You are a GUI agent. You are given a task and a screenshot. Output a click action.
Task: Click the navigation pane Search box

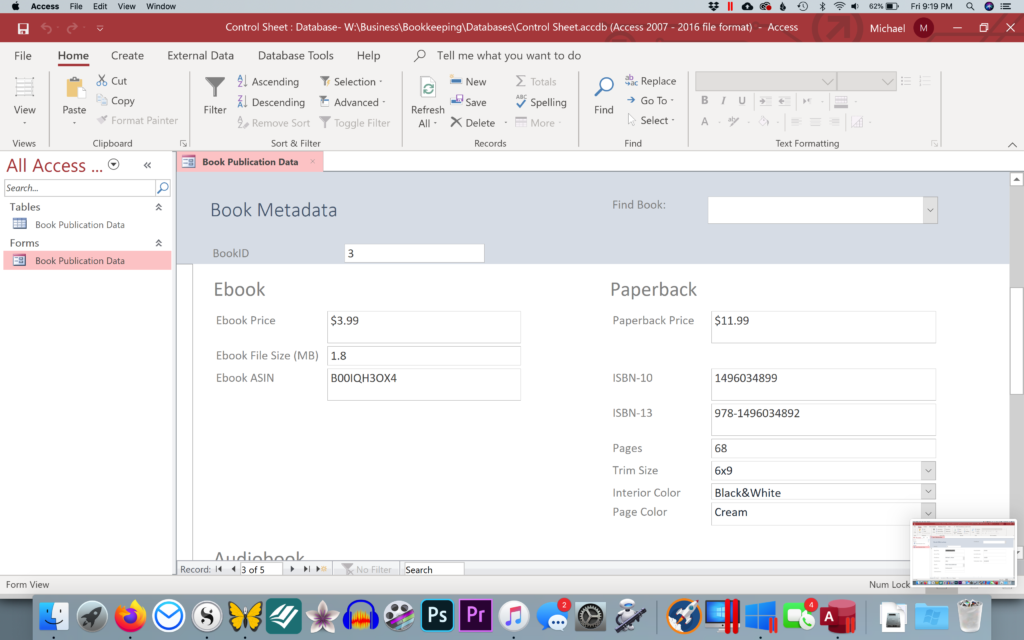click(80, 188)
